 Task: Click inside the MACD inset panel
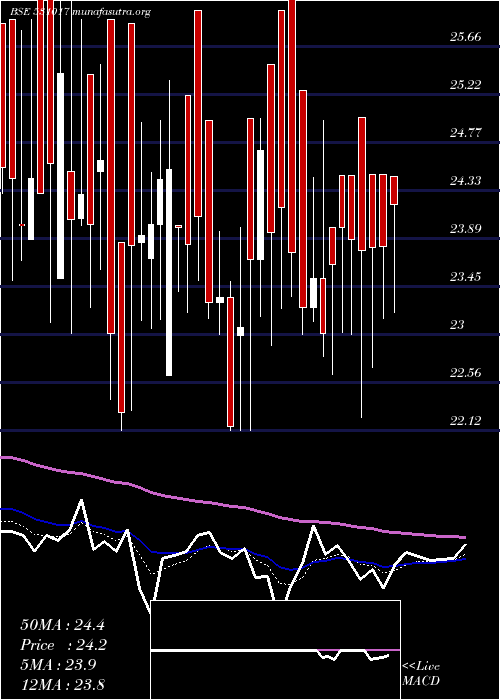point(275,650)
